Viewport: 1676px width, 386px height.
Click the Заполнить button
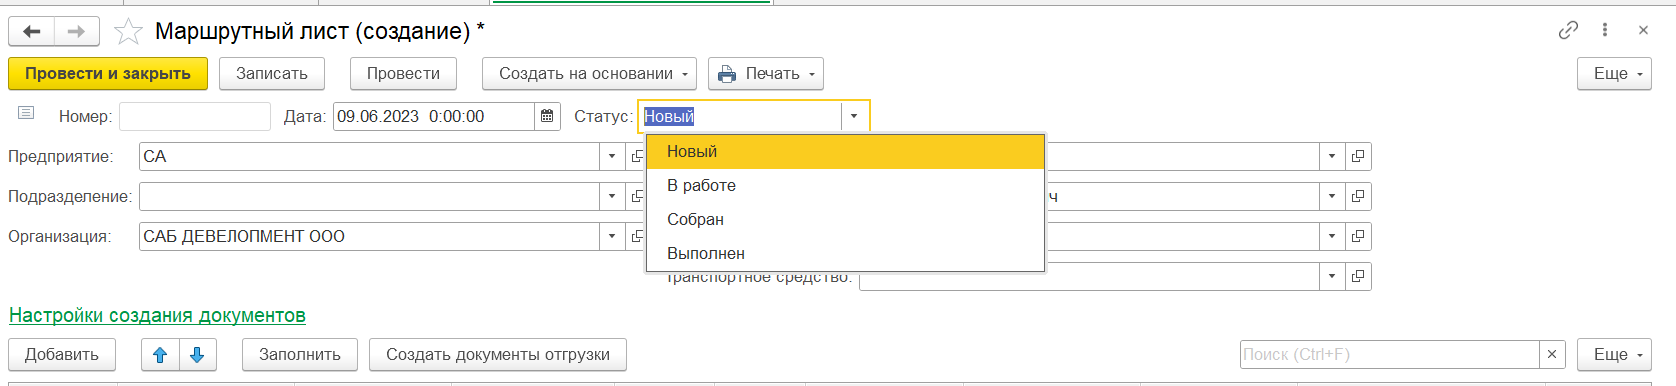click(300, 354)
